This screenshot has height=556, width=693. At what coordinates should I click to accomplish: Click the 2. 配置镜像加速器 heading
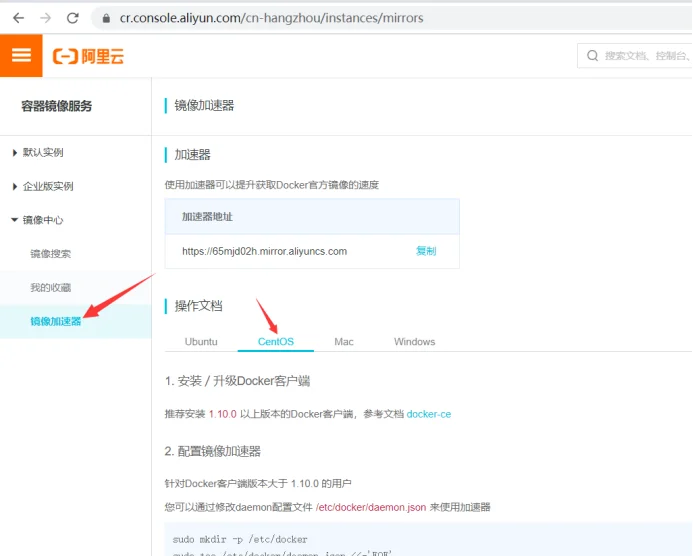[213, 451]
